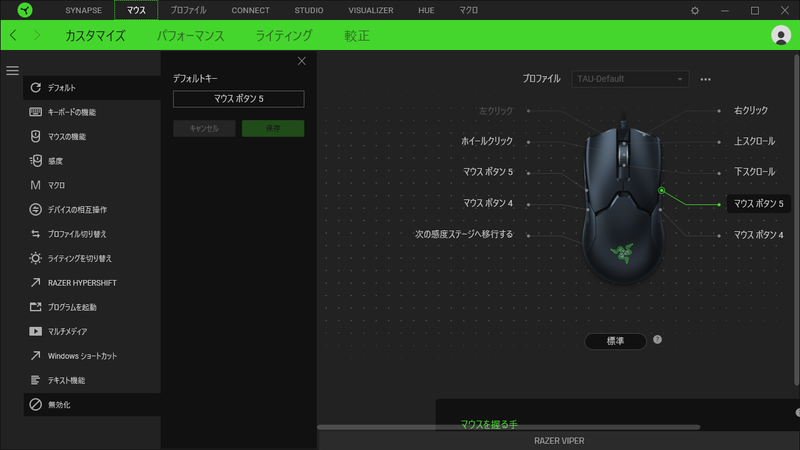Open the マクロ top tab
The width and height of the screenshot is (800, 450).
(x=468, y=10)
